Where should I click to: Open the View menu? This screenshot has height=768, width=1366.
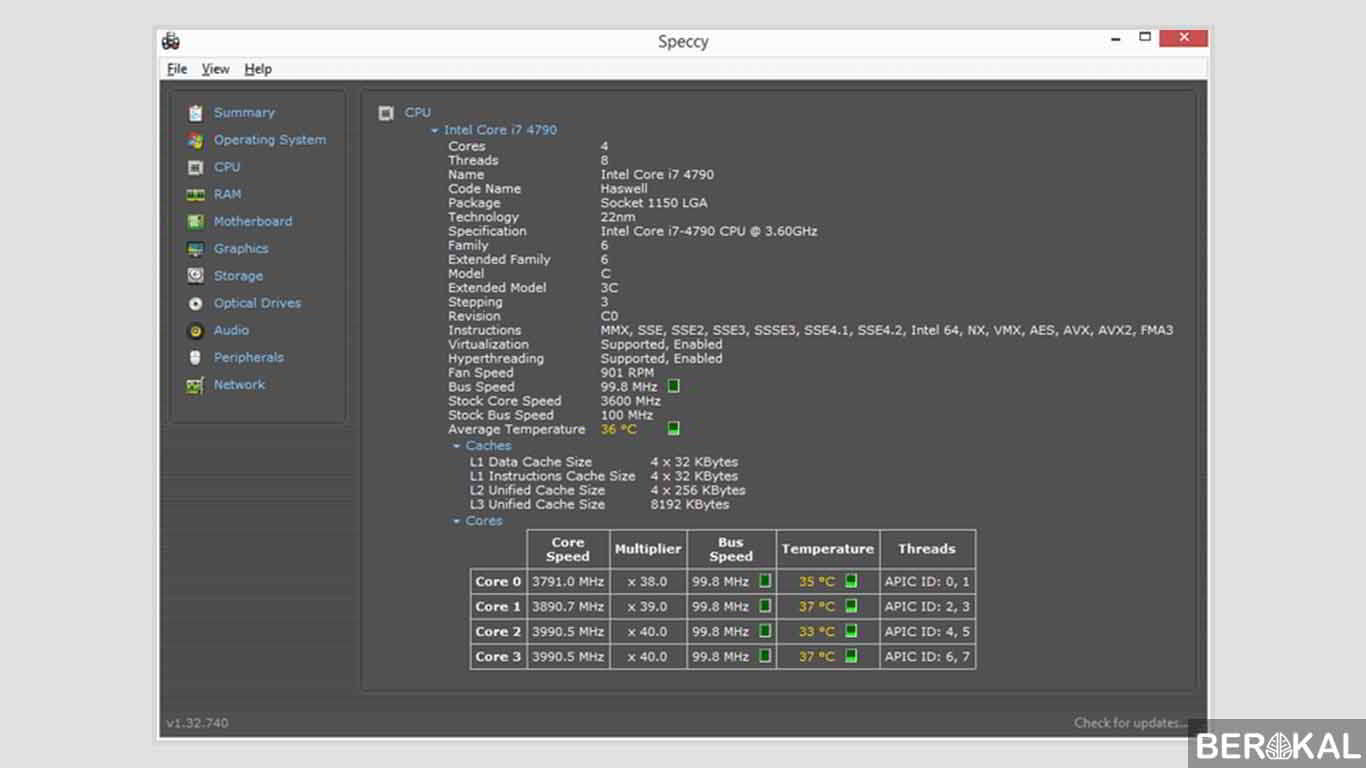point(215,69)
